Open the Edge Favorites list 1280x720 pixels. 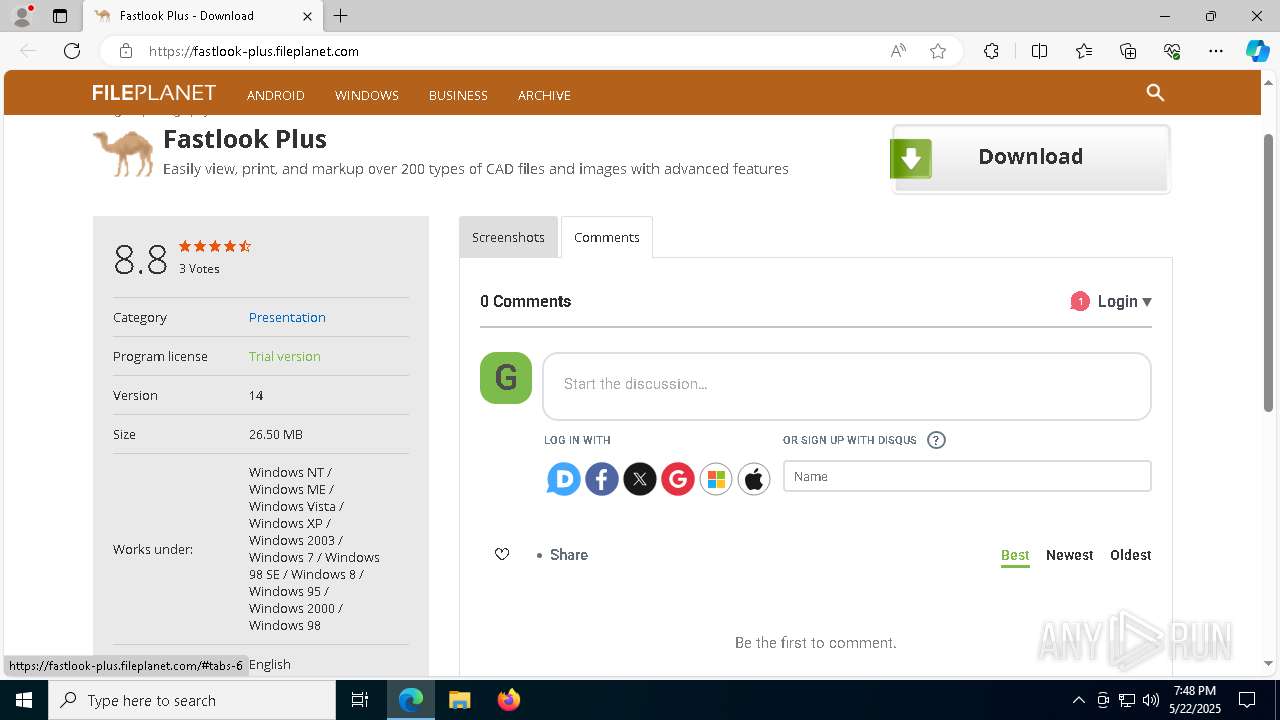pos(1084,51)
